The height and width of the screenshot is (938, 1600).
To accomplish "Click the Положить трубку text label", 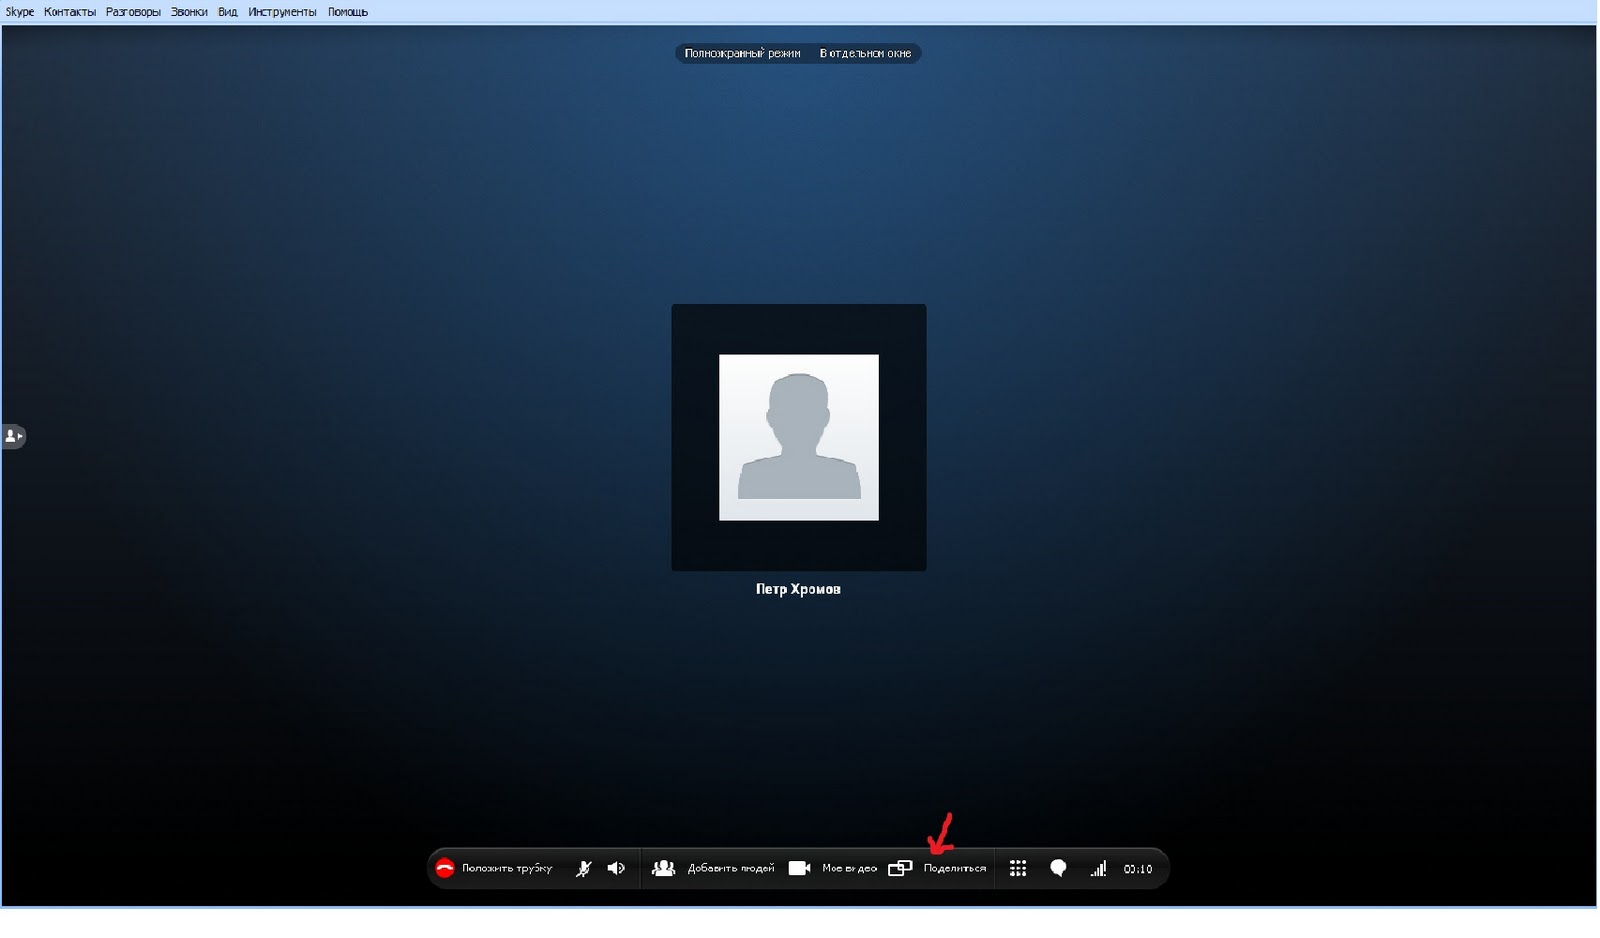I will 507,868.
